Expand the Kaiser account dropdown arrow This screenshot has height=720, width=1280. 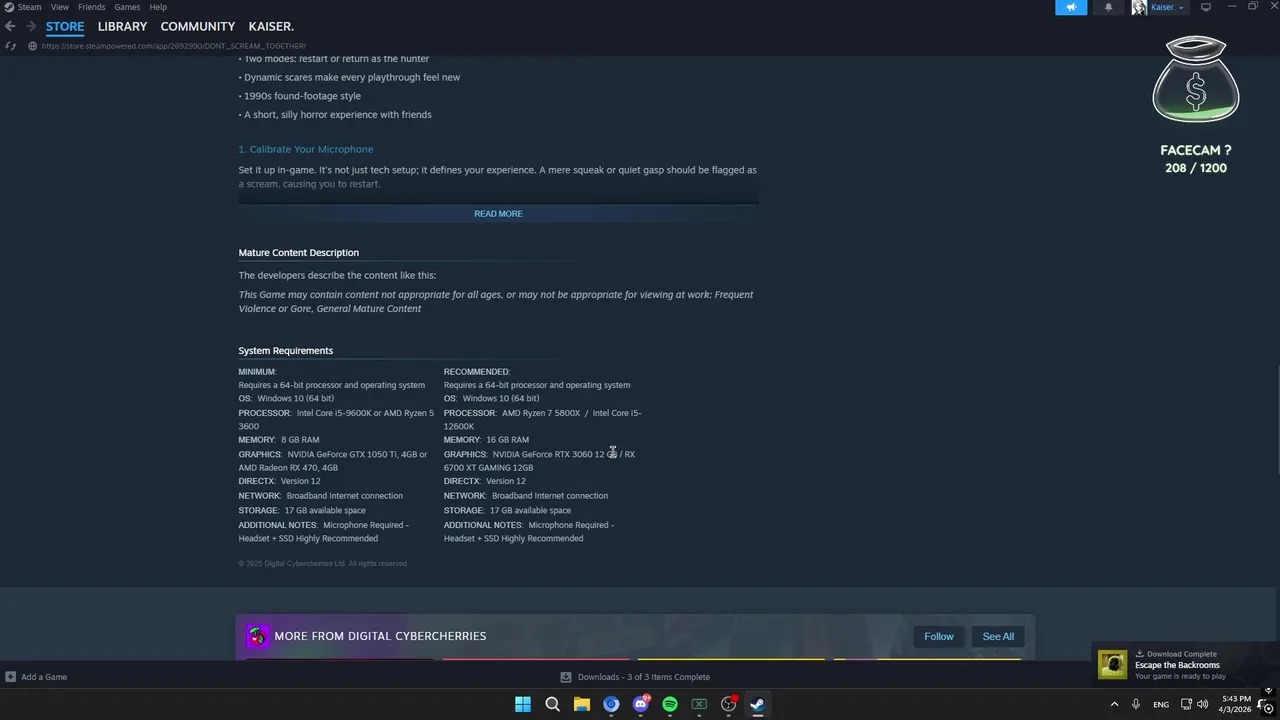point(1181,7)
